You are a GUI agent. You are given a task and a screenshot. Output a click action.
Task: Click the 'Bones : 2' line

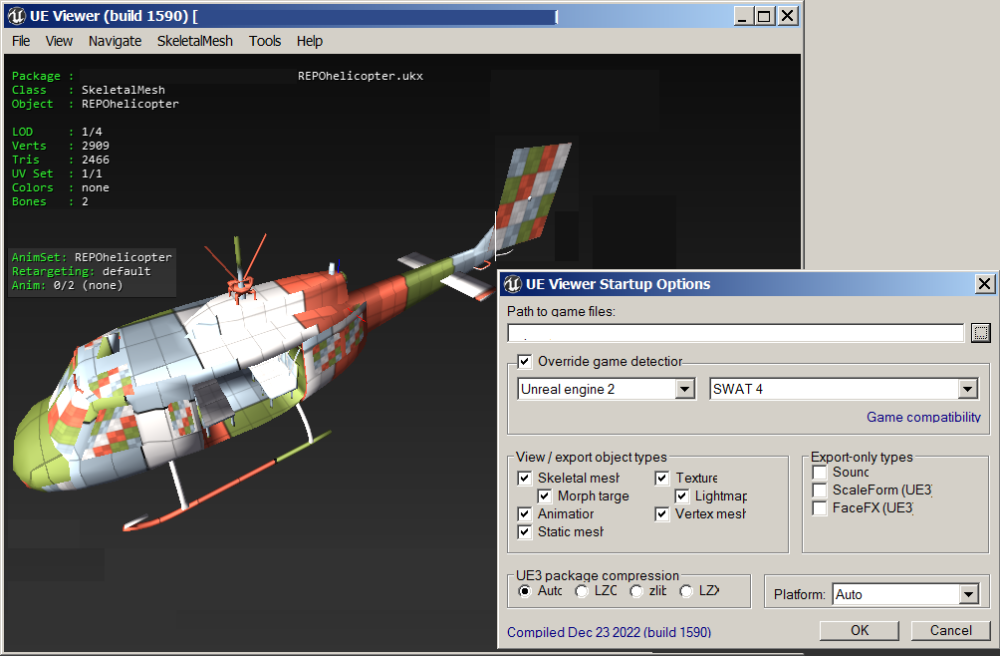click(50, 201)
